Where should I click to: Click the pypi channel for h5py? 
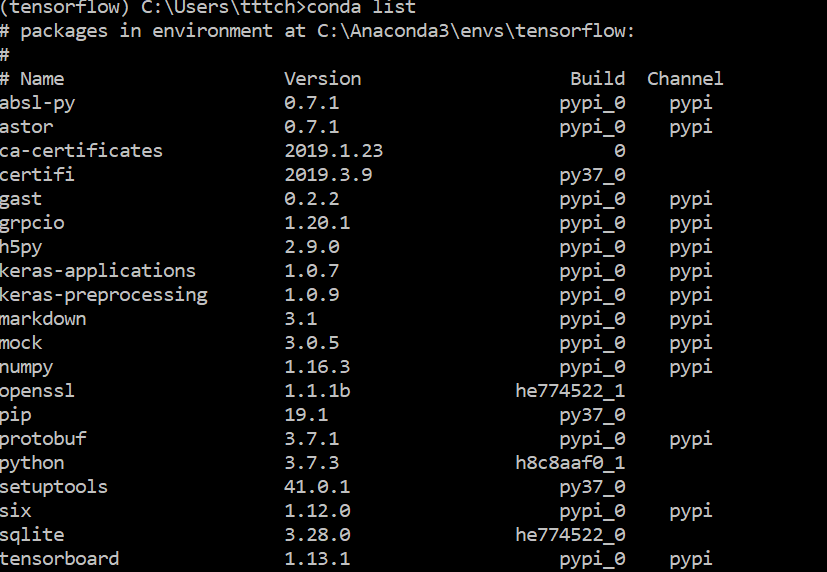click(x=690, y=248)
